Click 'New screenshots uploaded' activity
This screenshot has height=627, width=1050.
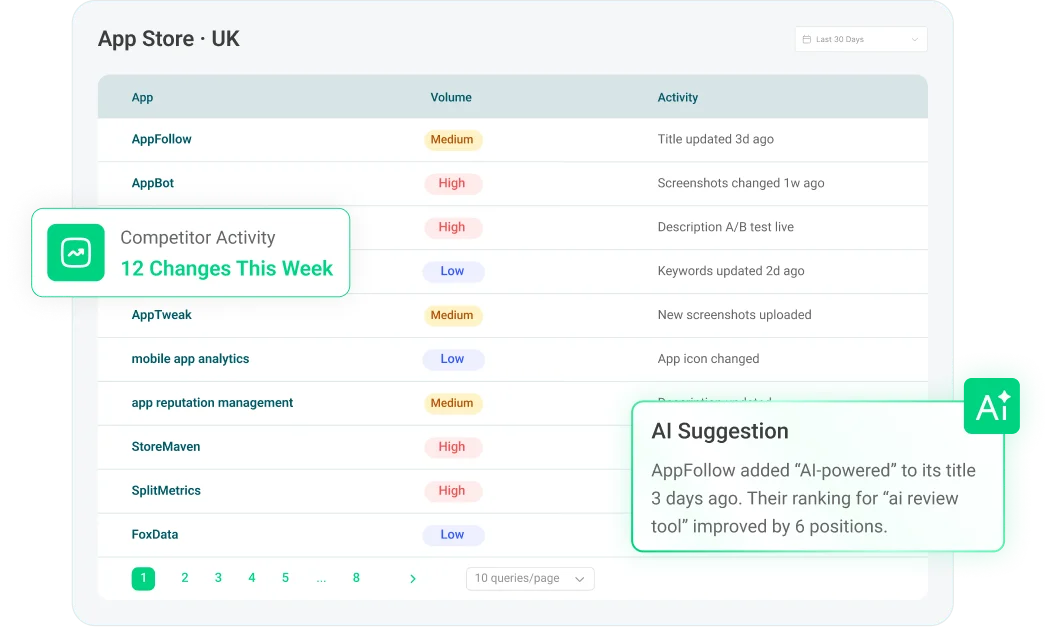734,315
